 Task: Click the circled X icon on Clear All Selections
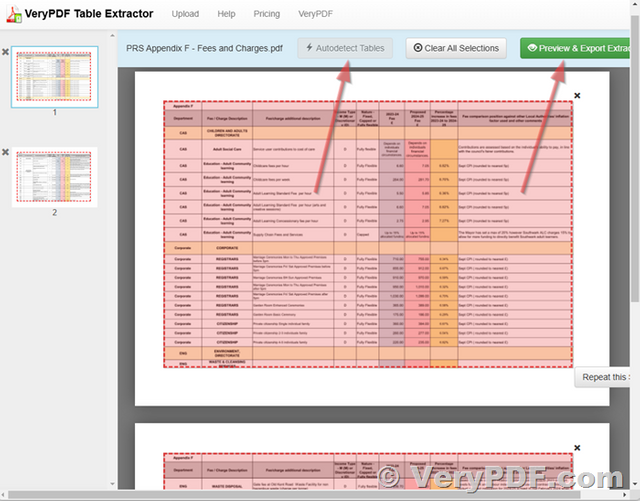[x=418, y=48]
